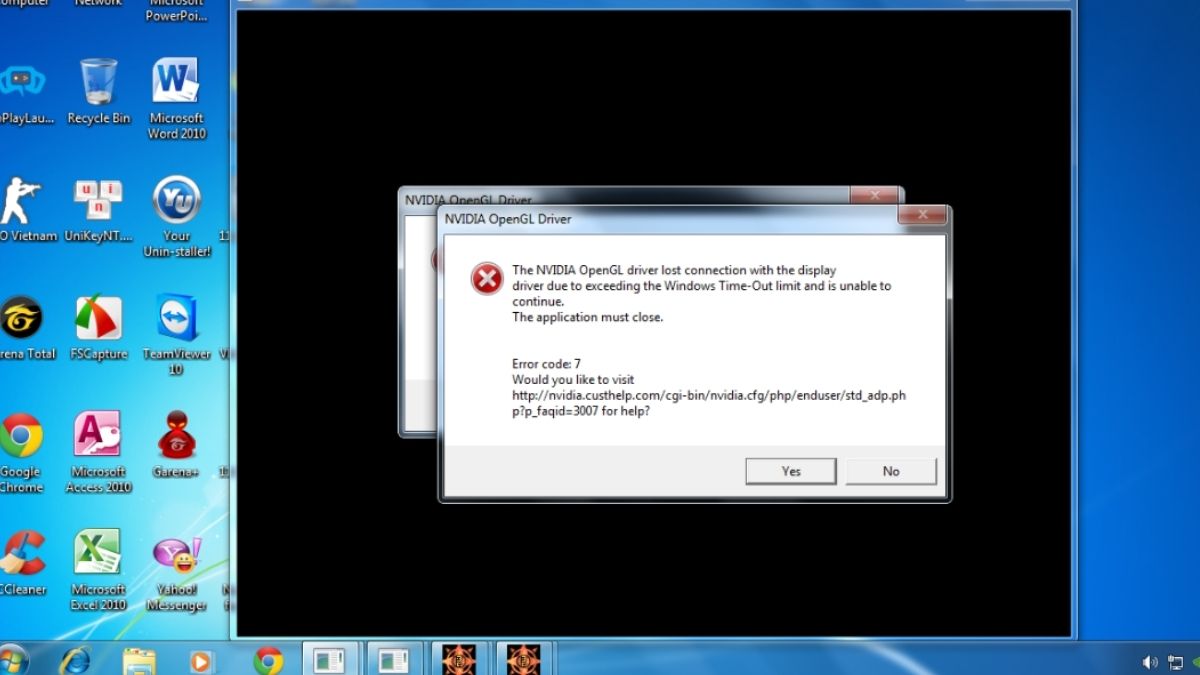The image size is (1200, 675).
Task: Open the Recycle Bin desktop icon
Action: (x=99, y=91)
